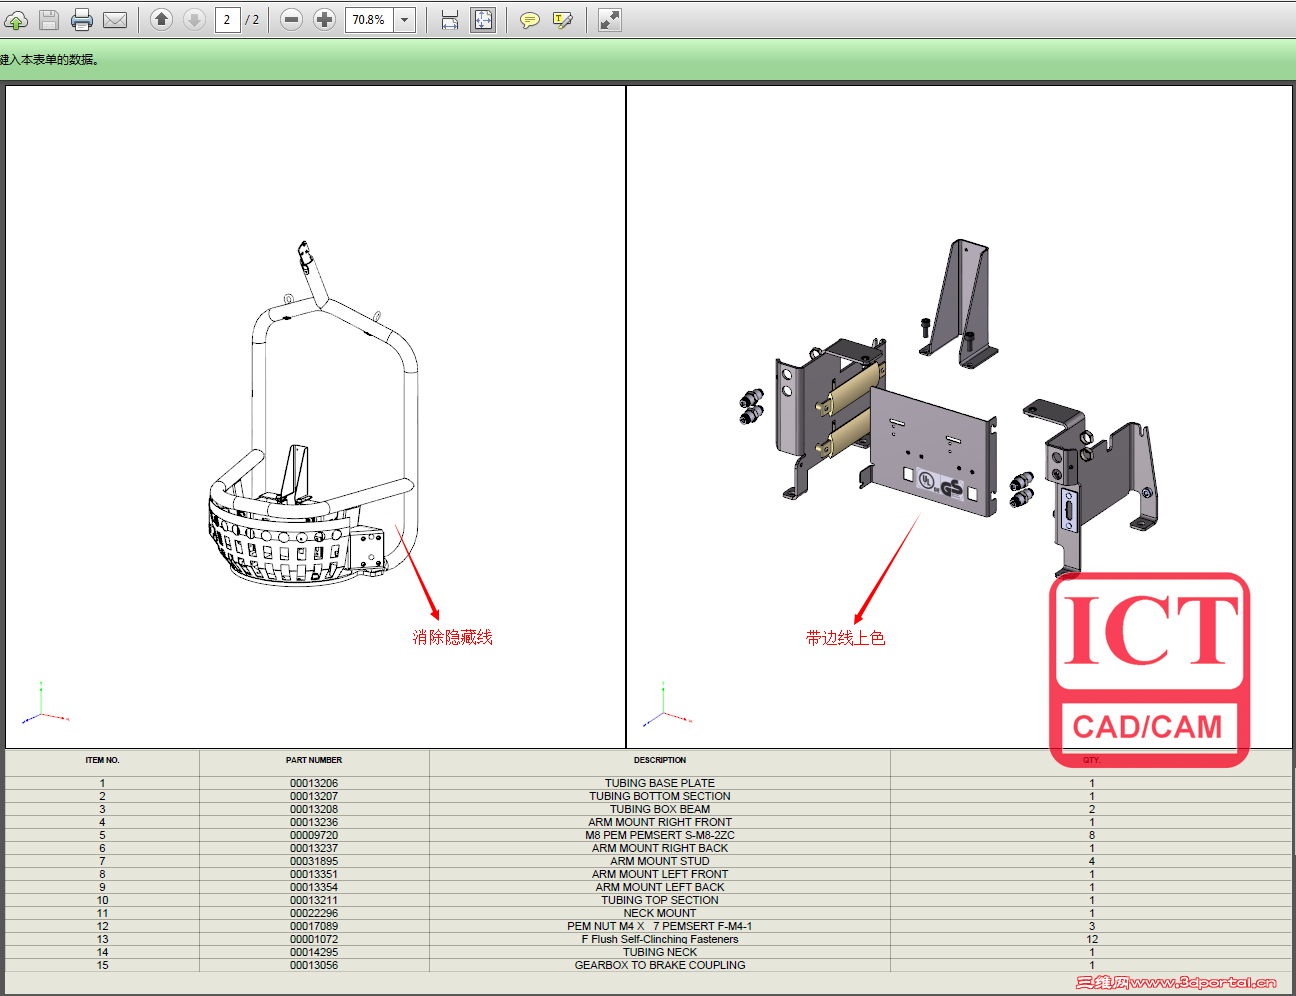
Task: Select part number 00013354
Action: (x=314, y=887)
